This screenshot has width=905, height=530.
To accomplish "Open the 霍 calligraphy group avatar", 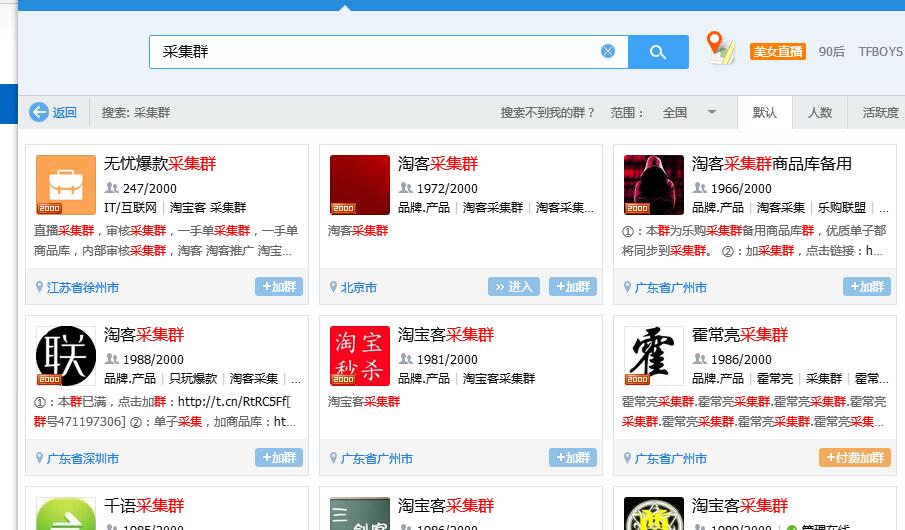I will [654, 356].
